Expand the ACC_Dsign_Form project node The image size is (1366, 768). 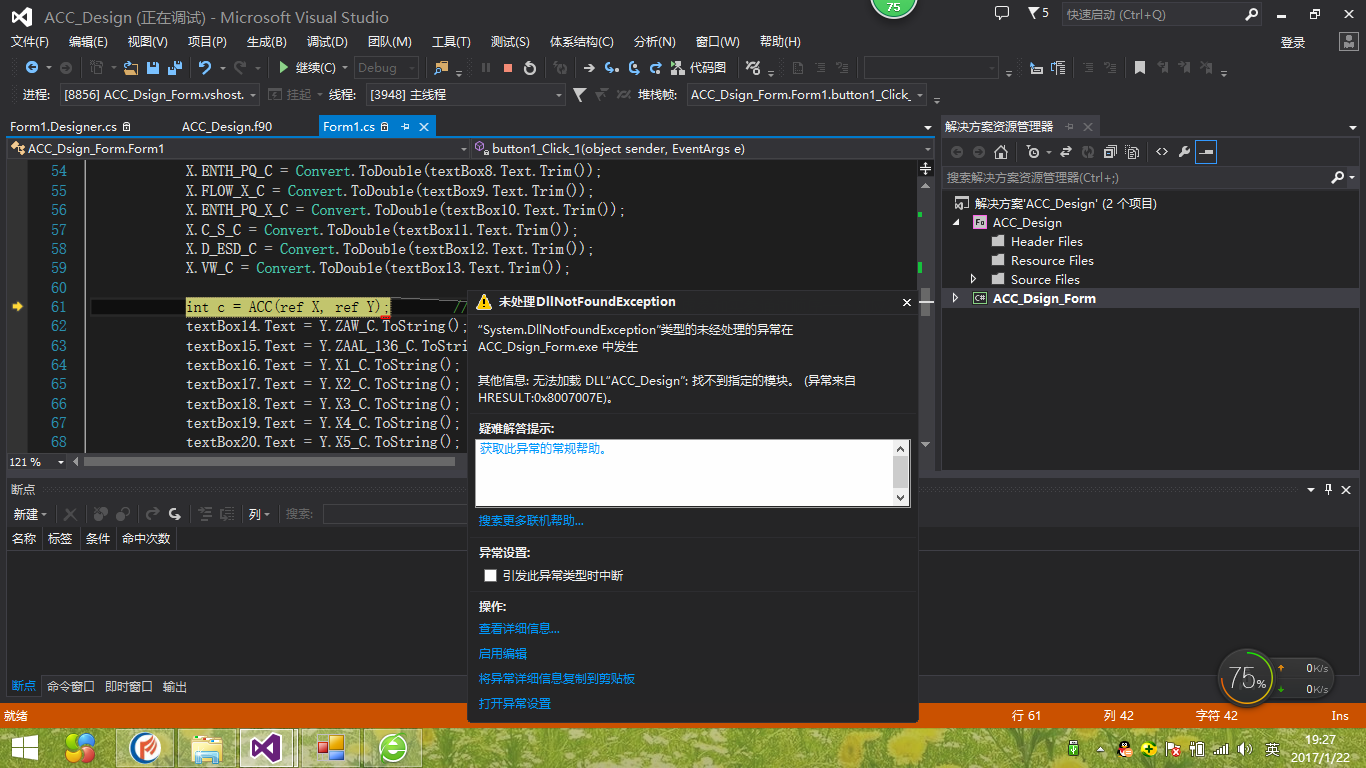coord(956,298)
